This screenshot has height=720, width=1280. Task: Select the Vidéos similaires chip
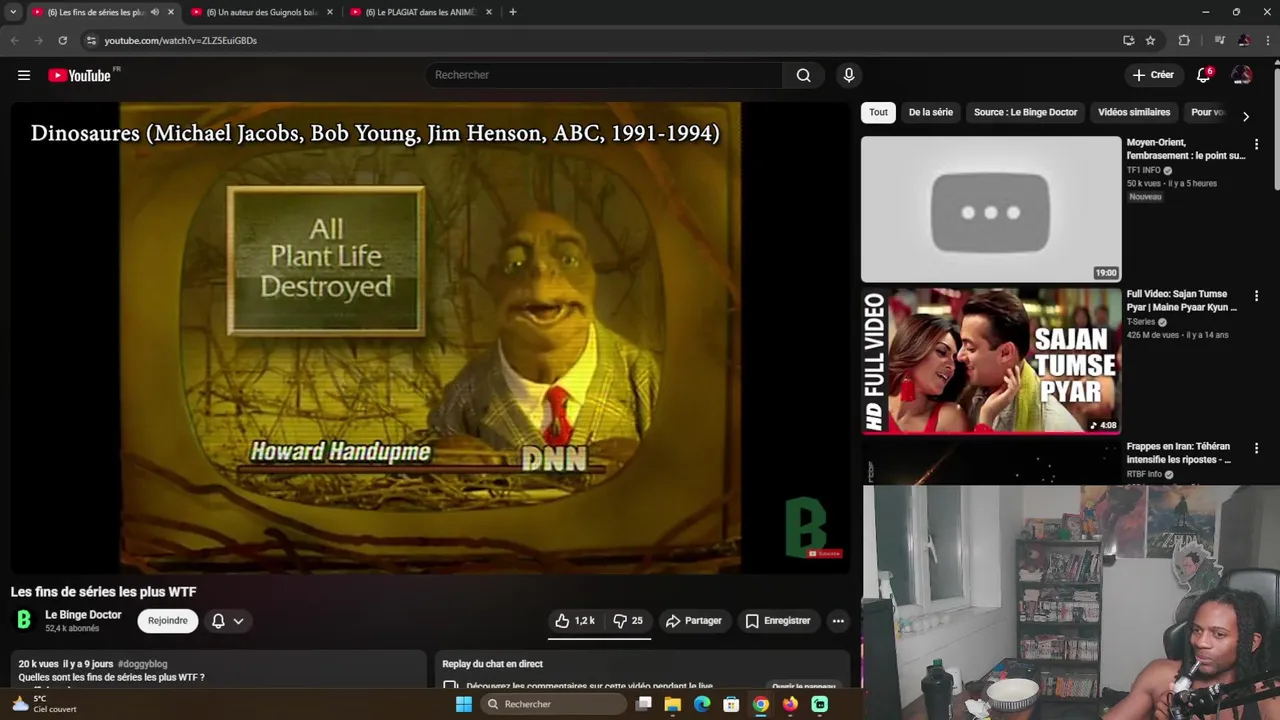click(1134, 112)
